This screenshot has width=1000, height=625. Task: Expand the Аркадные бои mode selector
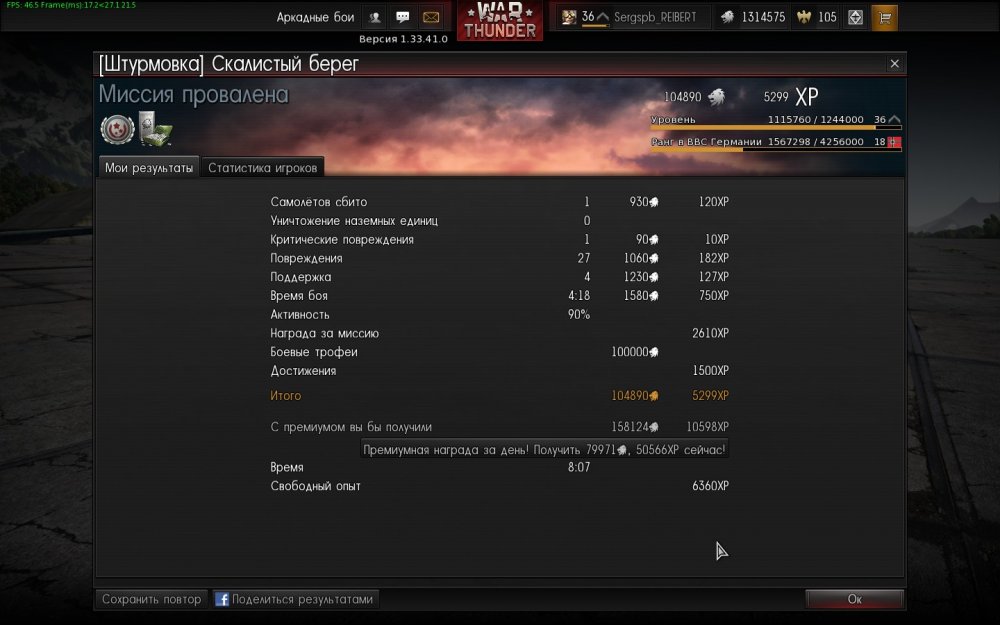tap(315, 17)
